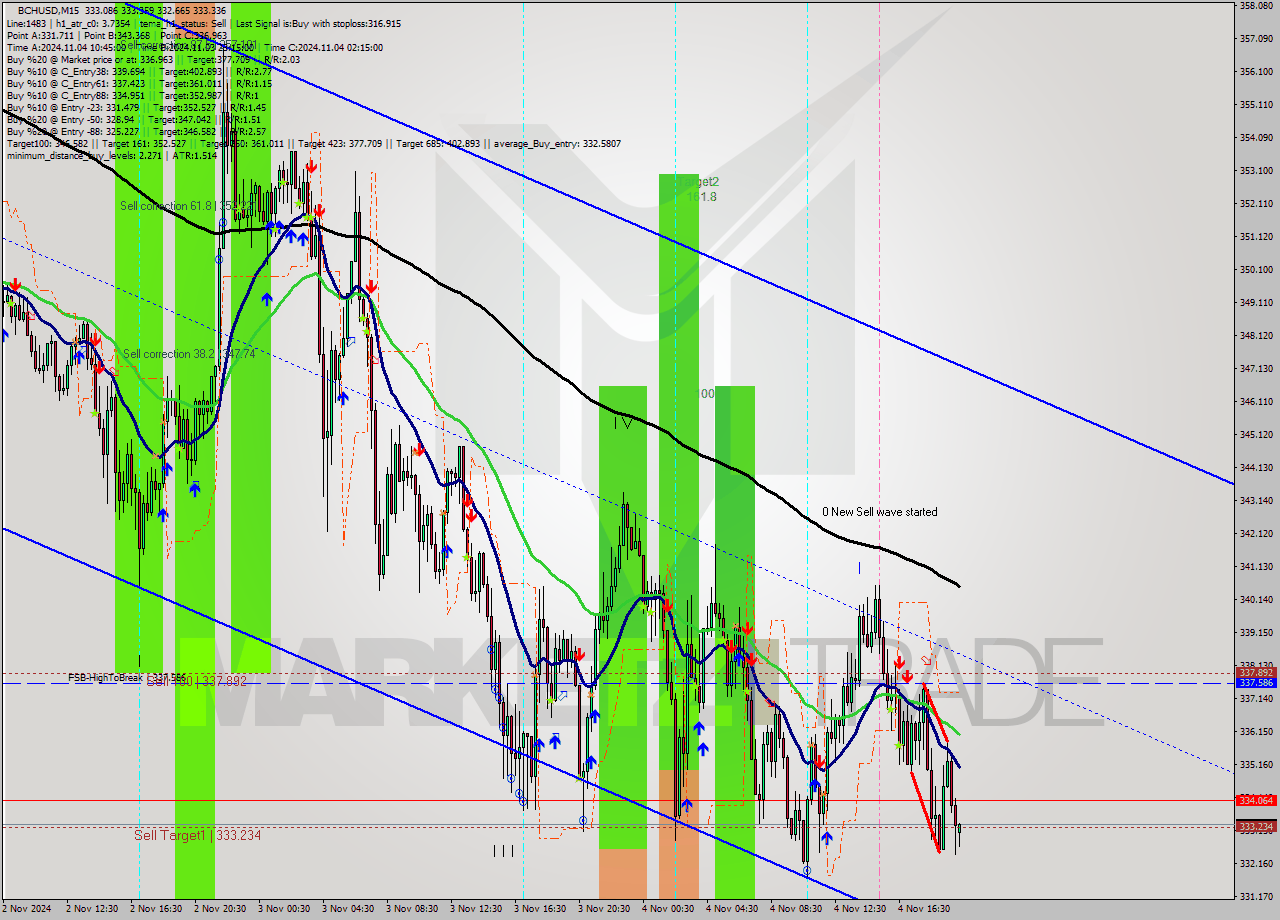Click the 'I I I' wave label near bottom
This screenshot has height=920, width=1280.
[502, 851]
